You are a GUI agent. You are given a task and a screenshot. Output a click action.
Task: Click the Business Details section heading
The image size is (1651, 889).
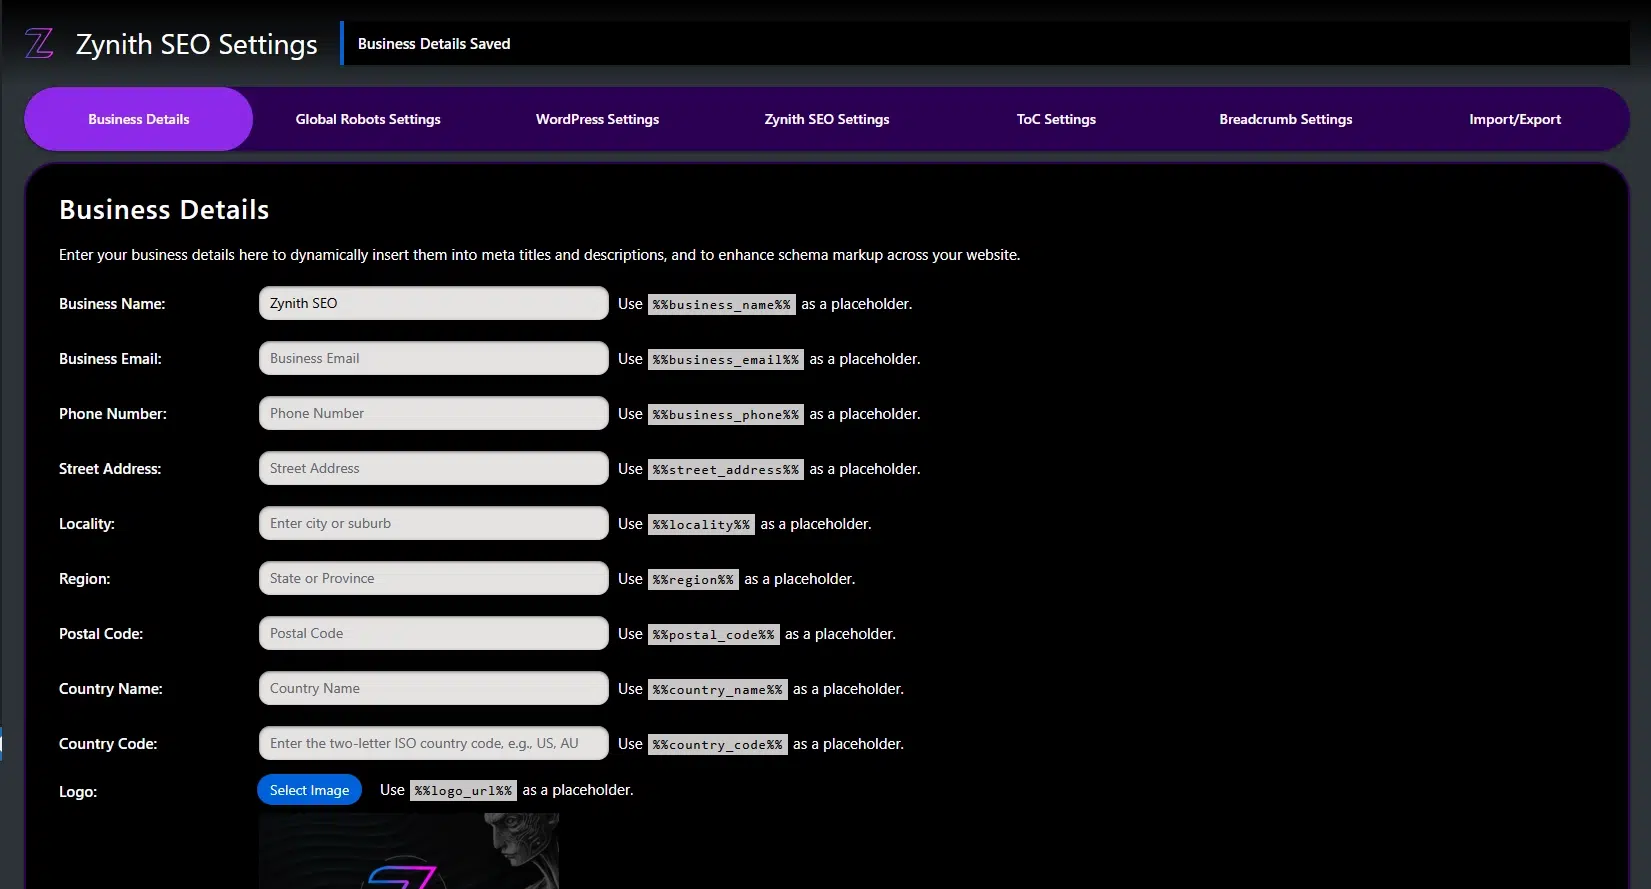(164, 210)
